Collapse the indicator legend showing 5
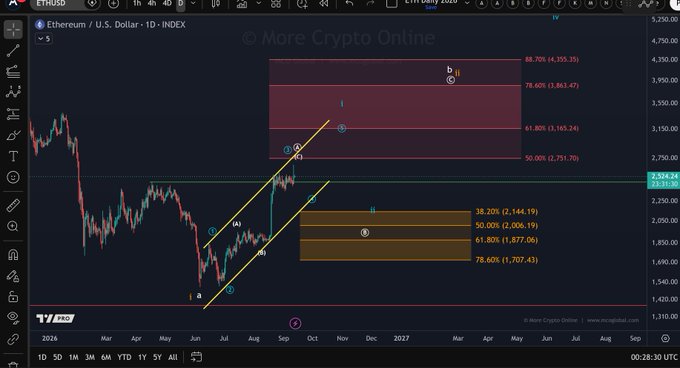680x368 pixels. (x=44, y=39)
